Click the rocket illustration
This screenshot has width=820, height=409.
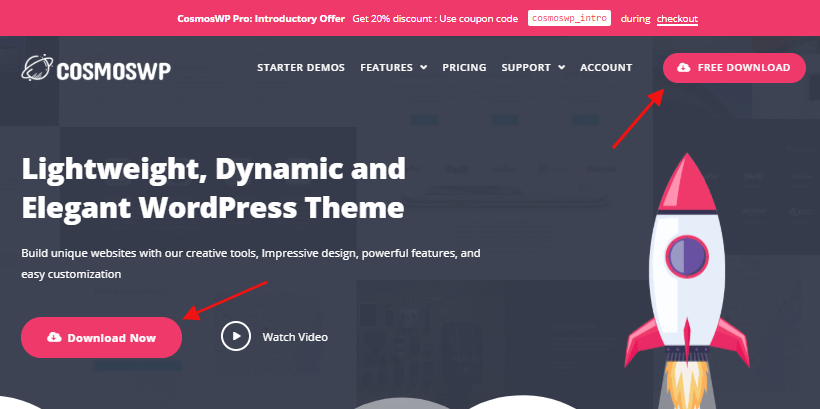point(687,280)
